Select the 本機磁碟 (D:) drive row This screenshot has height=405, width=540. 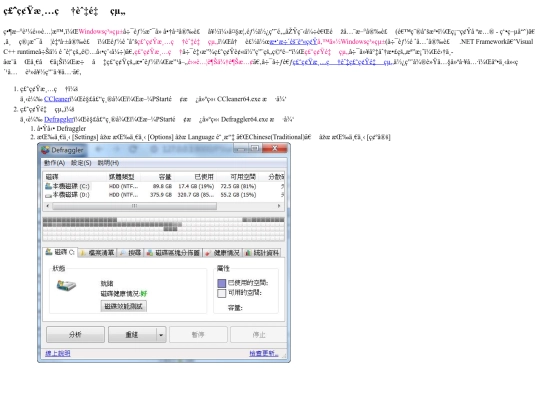coord(164,195)
